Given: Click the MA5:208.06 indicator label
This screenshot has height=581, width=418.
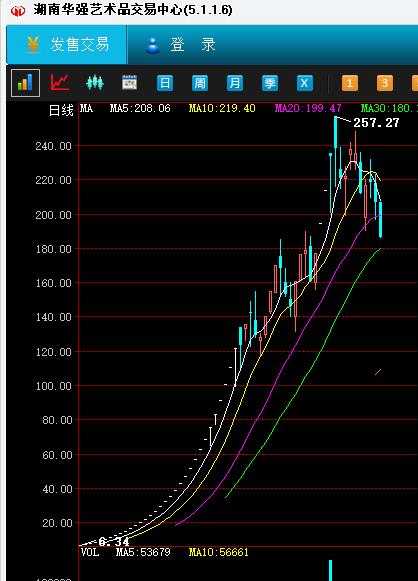Looking at the screenshot, I should tap(140, 109).
